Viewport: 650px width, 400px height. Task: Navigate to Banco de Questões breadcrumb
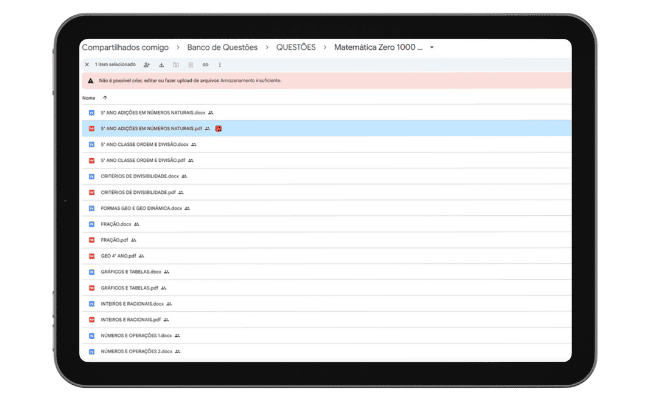tap(222, 47)
